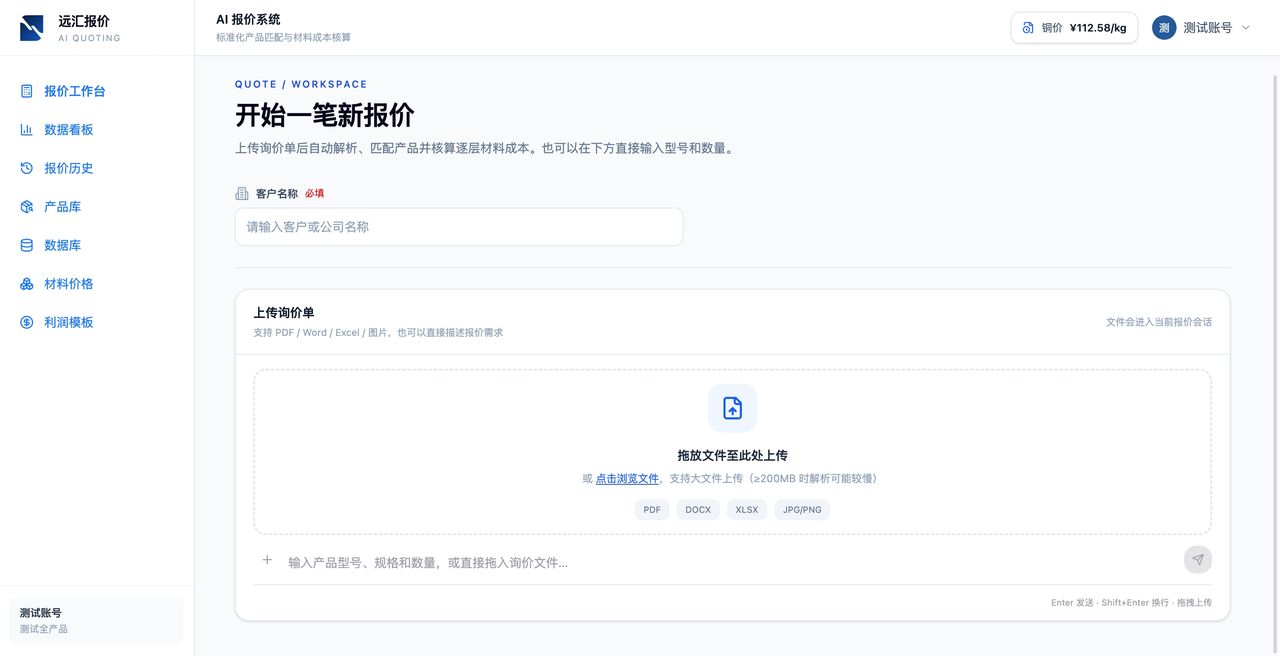Screen dimensions: 1280x656
Task: Click the 报价历史 clock icon
Action: pyautogui.click(x=27, y=168)
